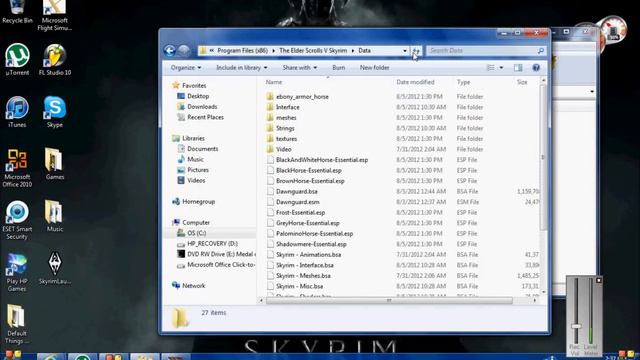Open Explorer help question mark icon

[536, 68]
